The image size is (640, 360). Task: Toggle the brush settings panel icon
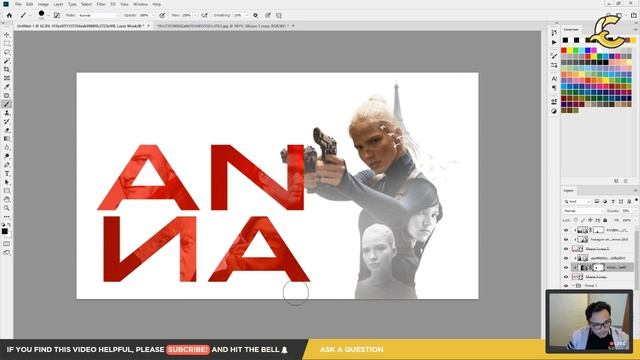click(57, 16)
